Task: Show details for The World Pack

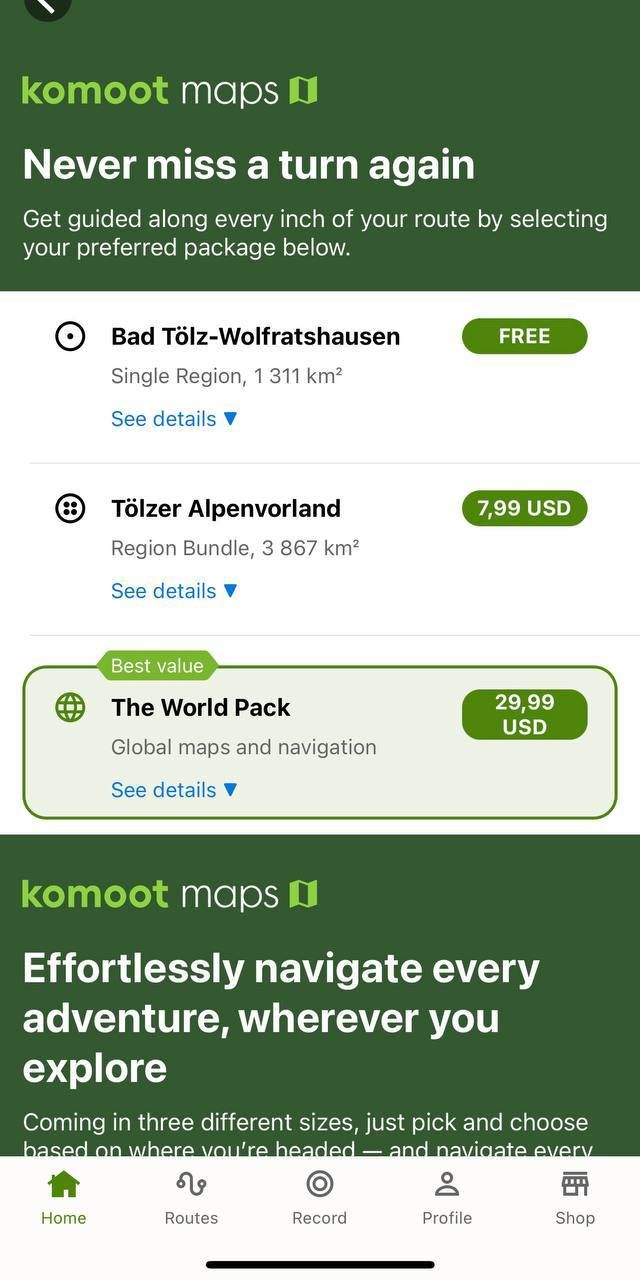Action: [174, 790]
